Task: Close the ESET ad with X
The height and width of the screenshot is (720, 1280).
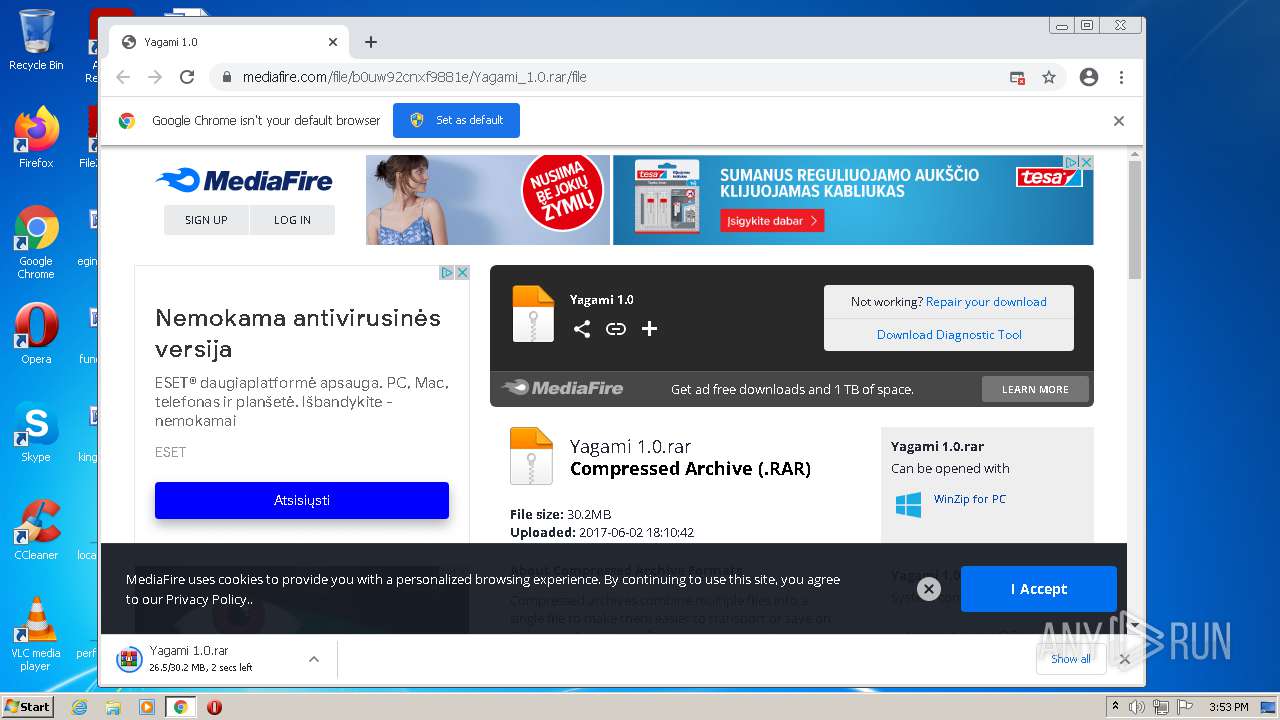Action: [462, 272]
